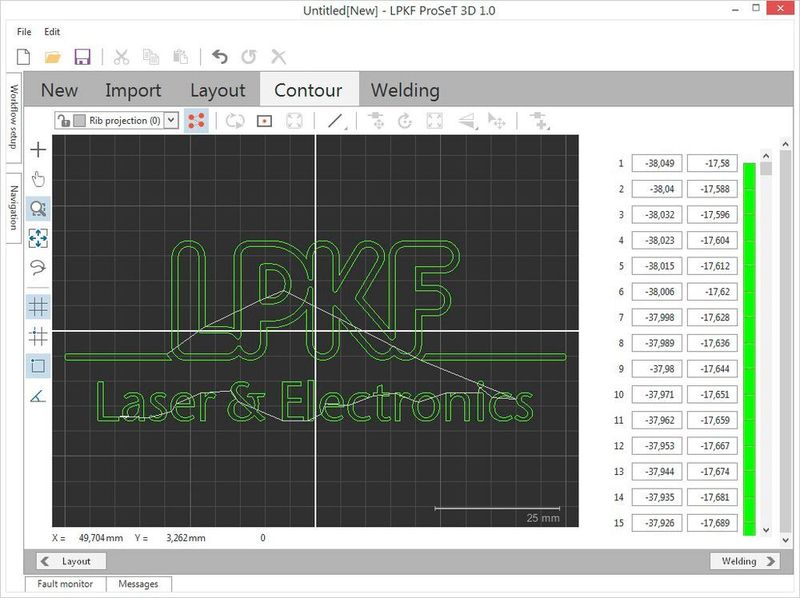Select the angle measurement tool
The height and width of the screenshot is (598, 800).
click(x=38, y=396)
